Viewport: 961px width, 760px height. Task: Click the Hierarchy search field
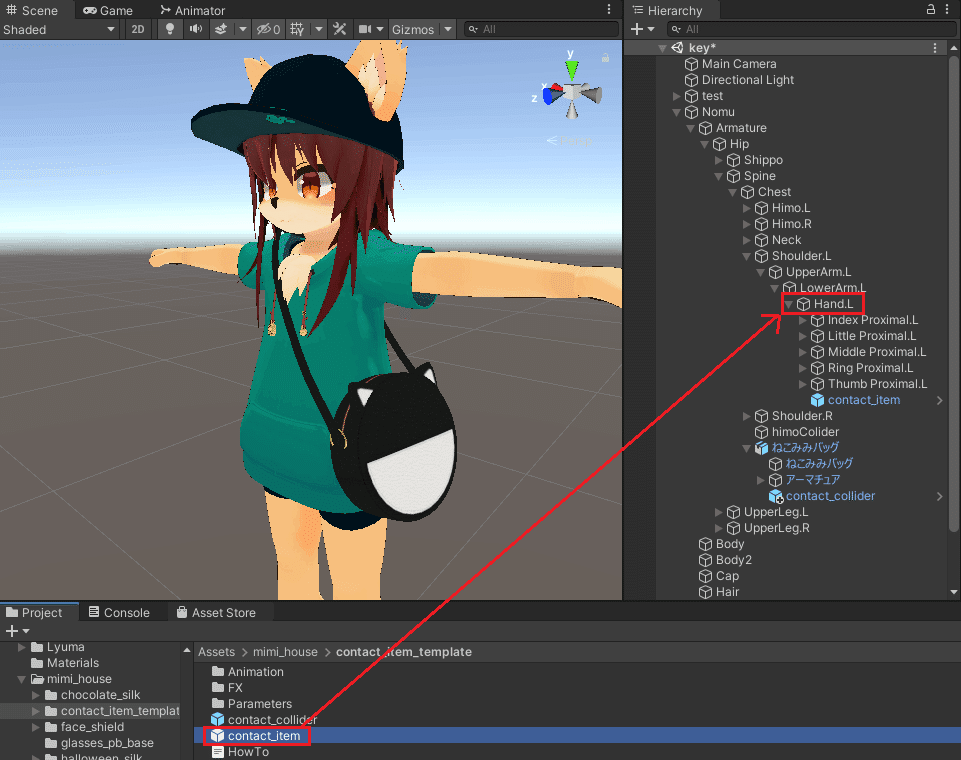pyautogui.click(x=810, y=29)
